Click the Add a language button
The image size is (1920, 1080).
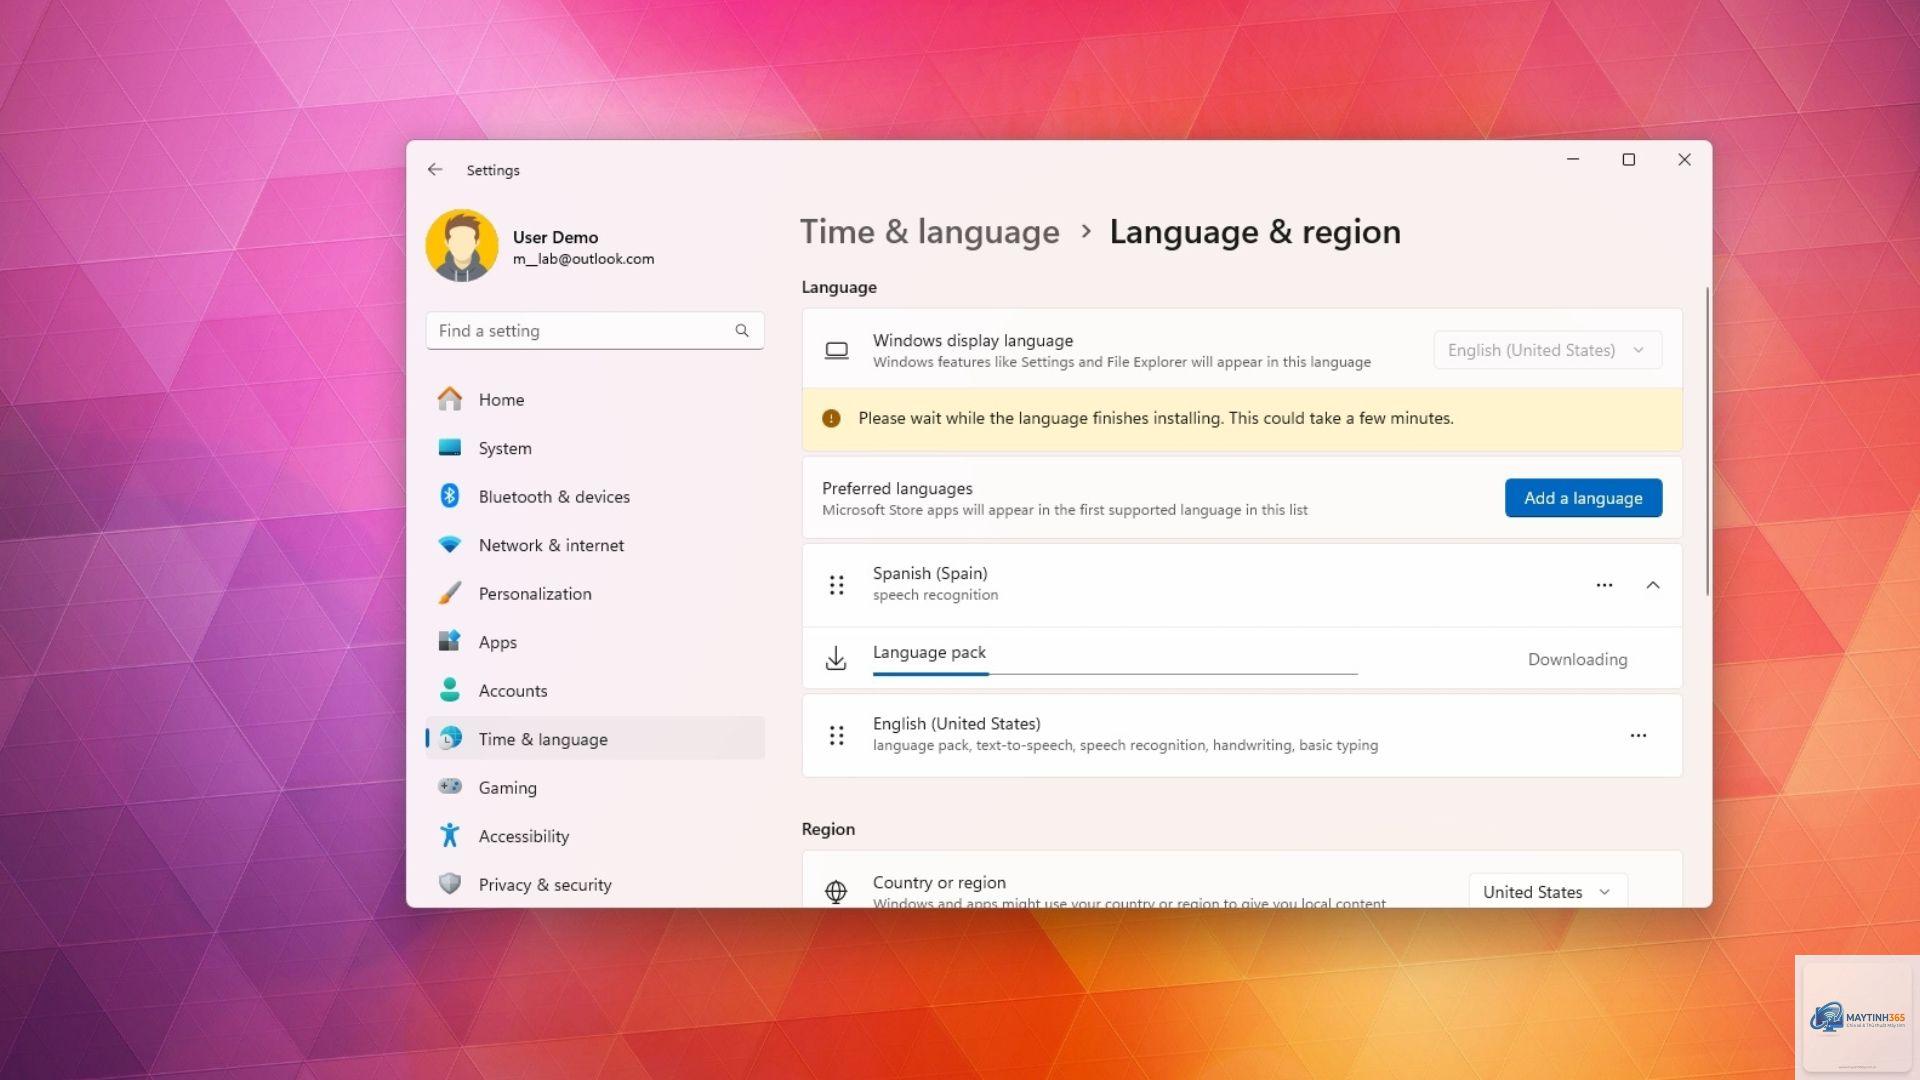(1583, 498)
